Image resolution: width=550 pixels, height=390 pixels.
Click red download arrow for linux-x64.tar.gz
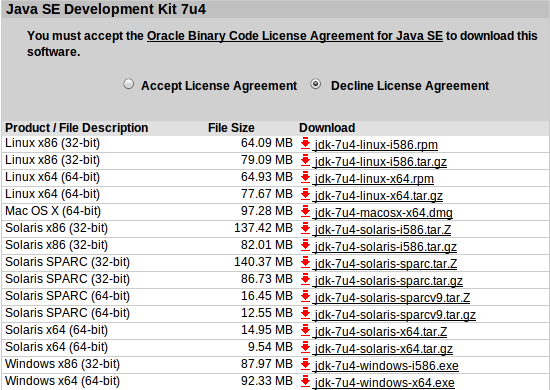306,194
